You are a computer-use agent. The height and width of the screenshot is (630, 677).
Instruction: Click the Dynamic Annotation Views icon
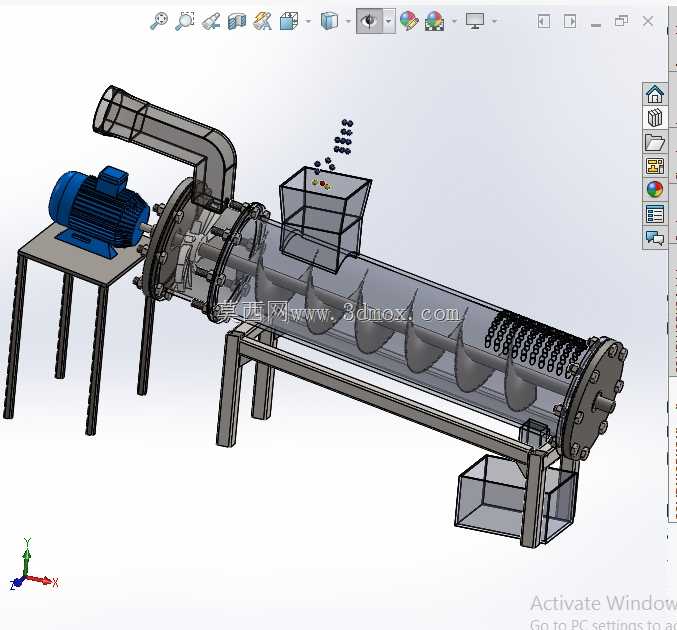coord(263,21)
